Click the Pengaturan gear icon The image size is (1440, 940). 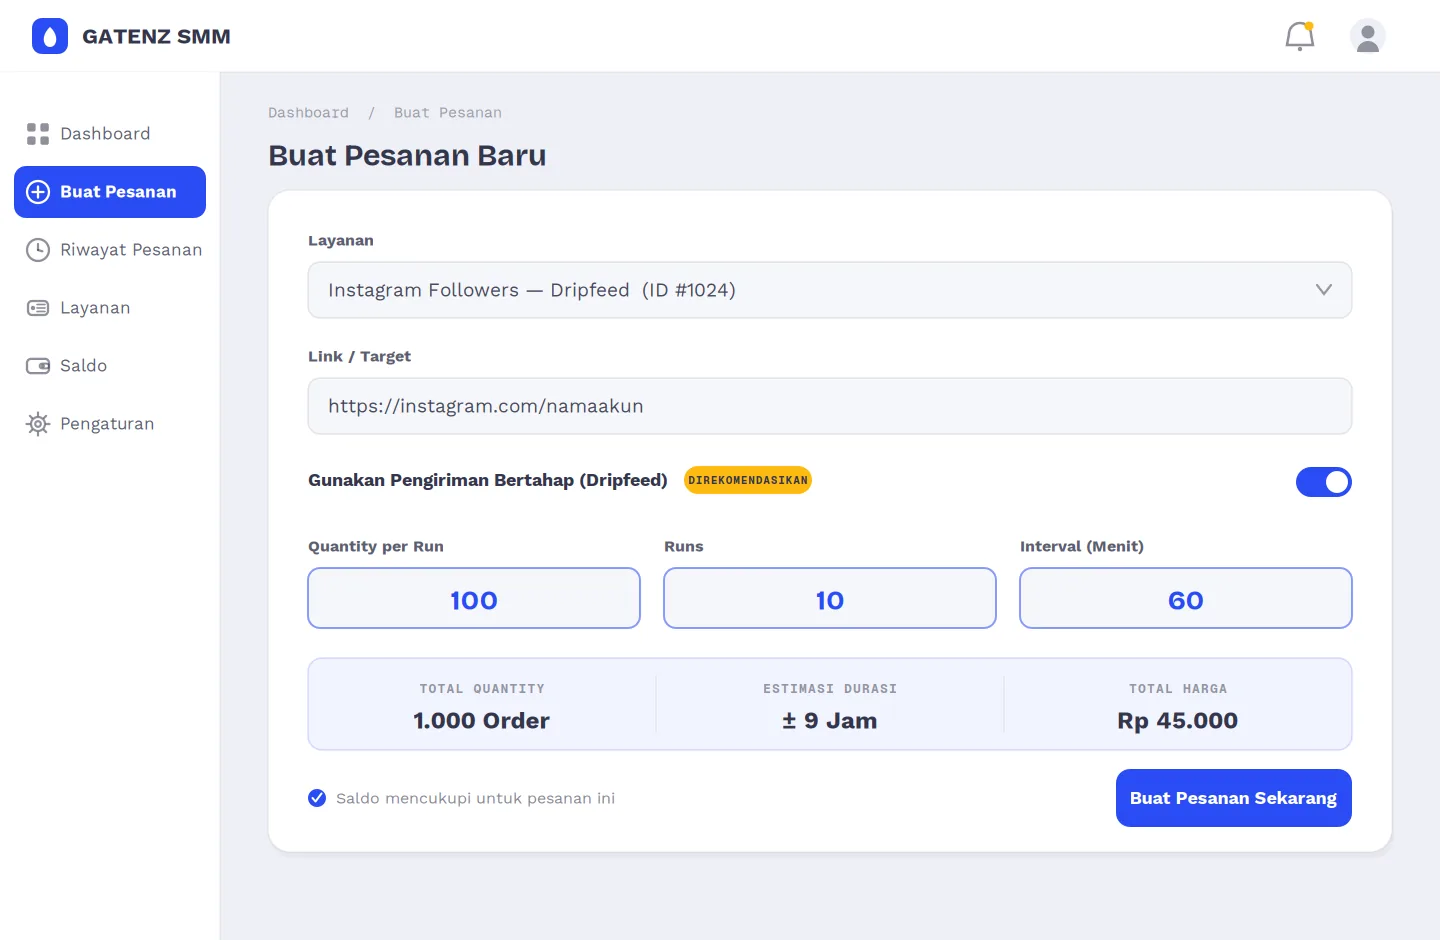click(38, 424)
